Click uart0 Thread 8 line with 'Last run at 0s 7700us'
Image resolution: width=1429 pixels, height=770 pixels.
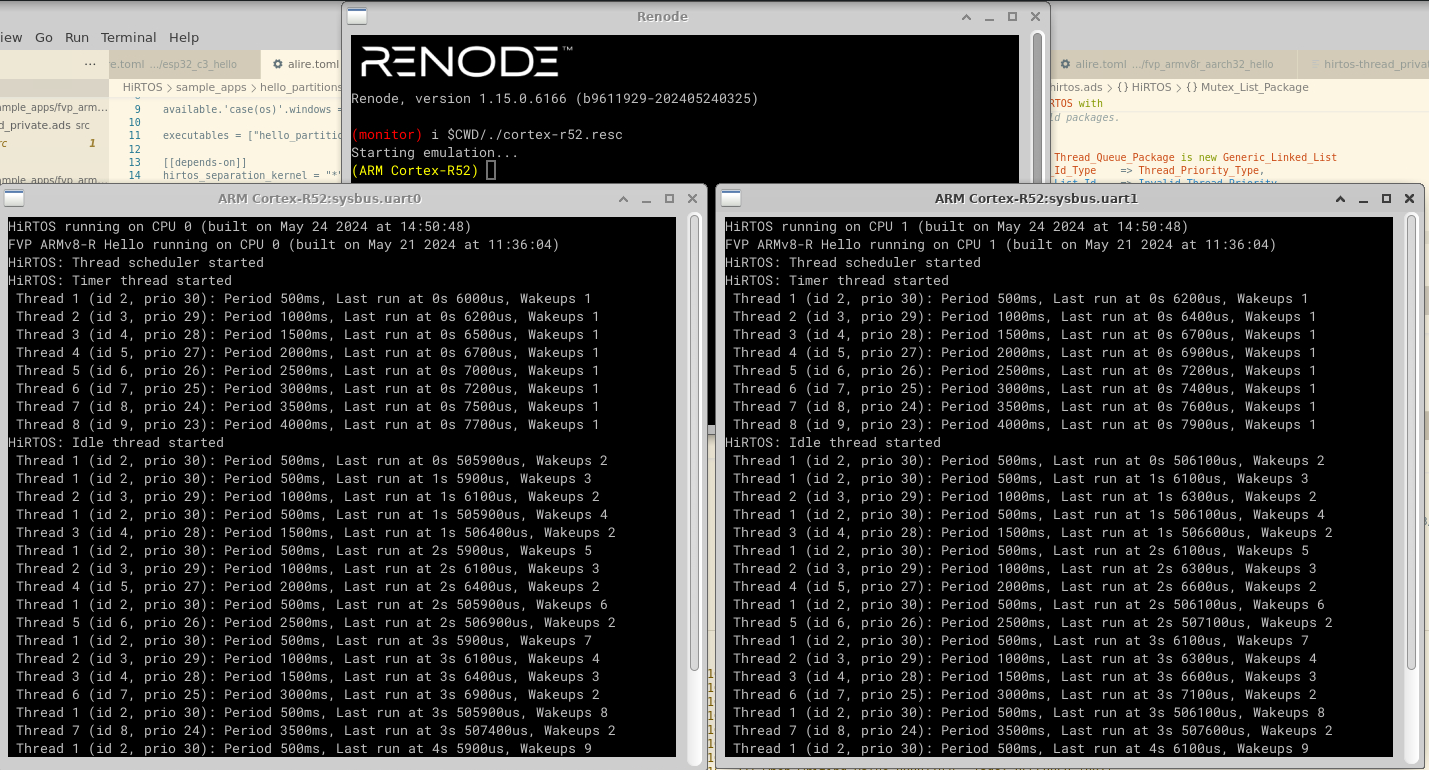308,425
